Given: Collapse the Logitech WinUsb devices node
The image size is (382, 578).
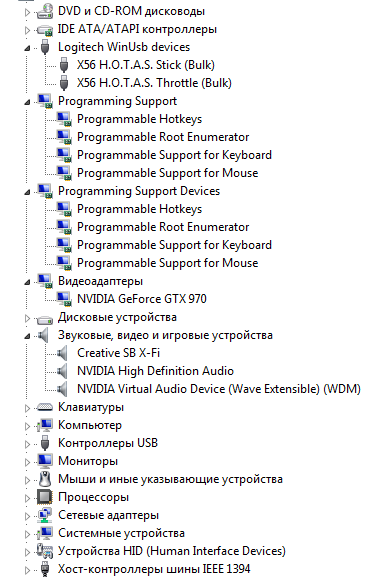Looking at the screenshot, I should click(x=27, y=48).
